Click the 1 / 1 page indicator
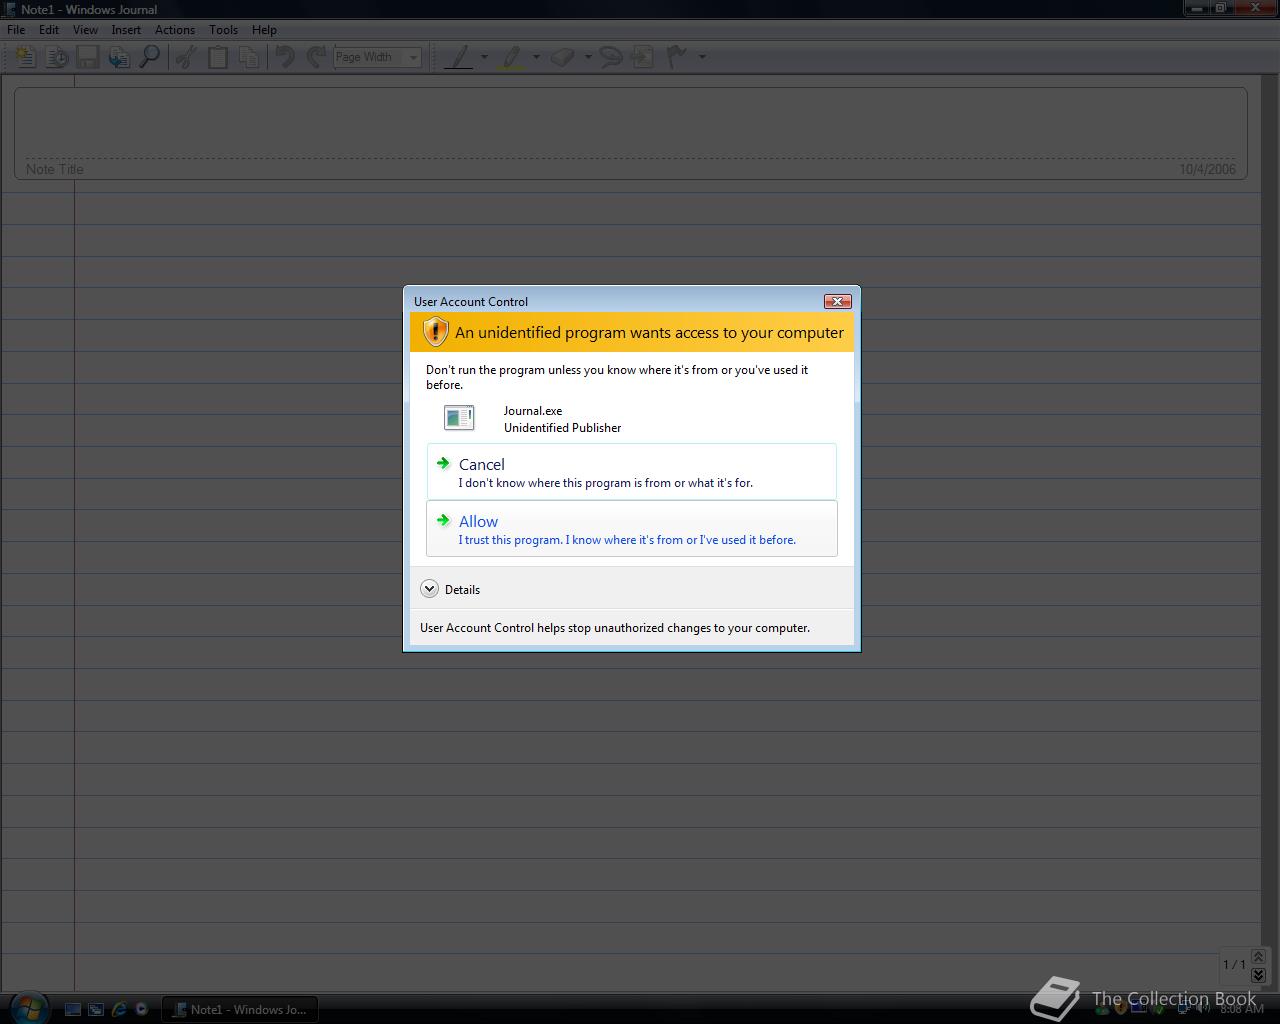 (1234, 965)
